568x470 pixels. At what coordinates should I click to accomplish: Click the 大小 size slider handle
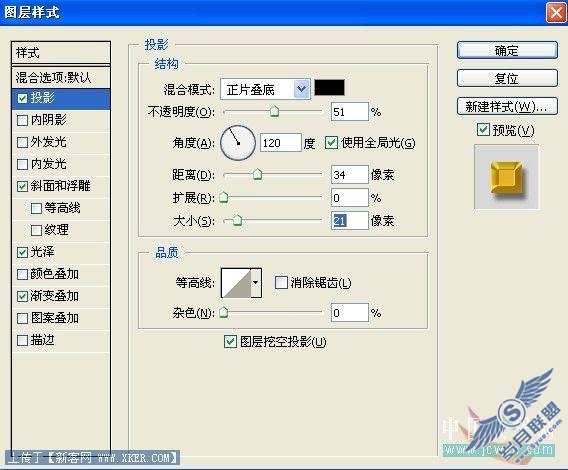(x=237, y=220)
